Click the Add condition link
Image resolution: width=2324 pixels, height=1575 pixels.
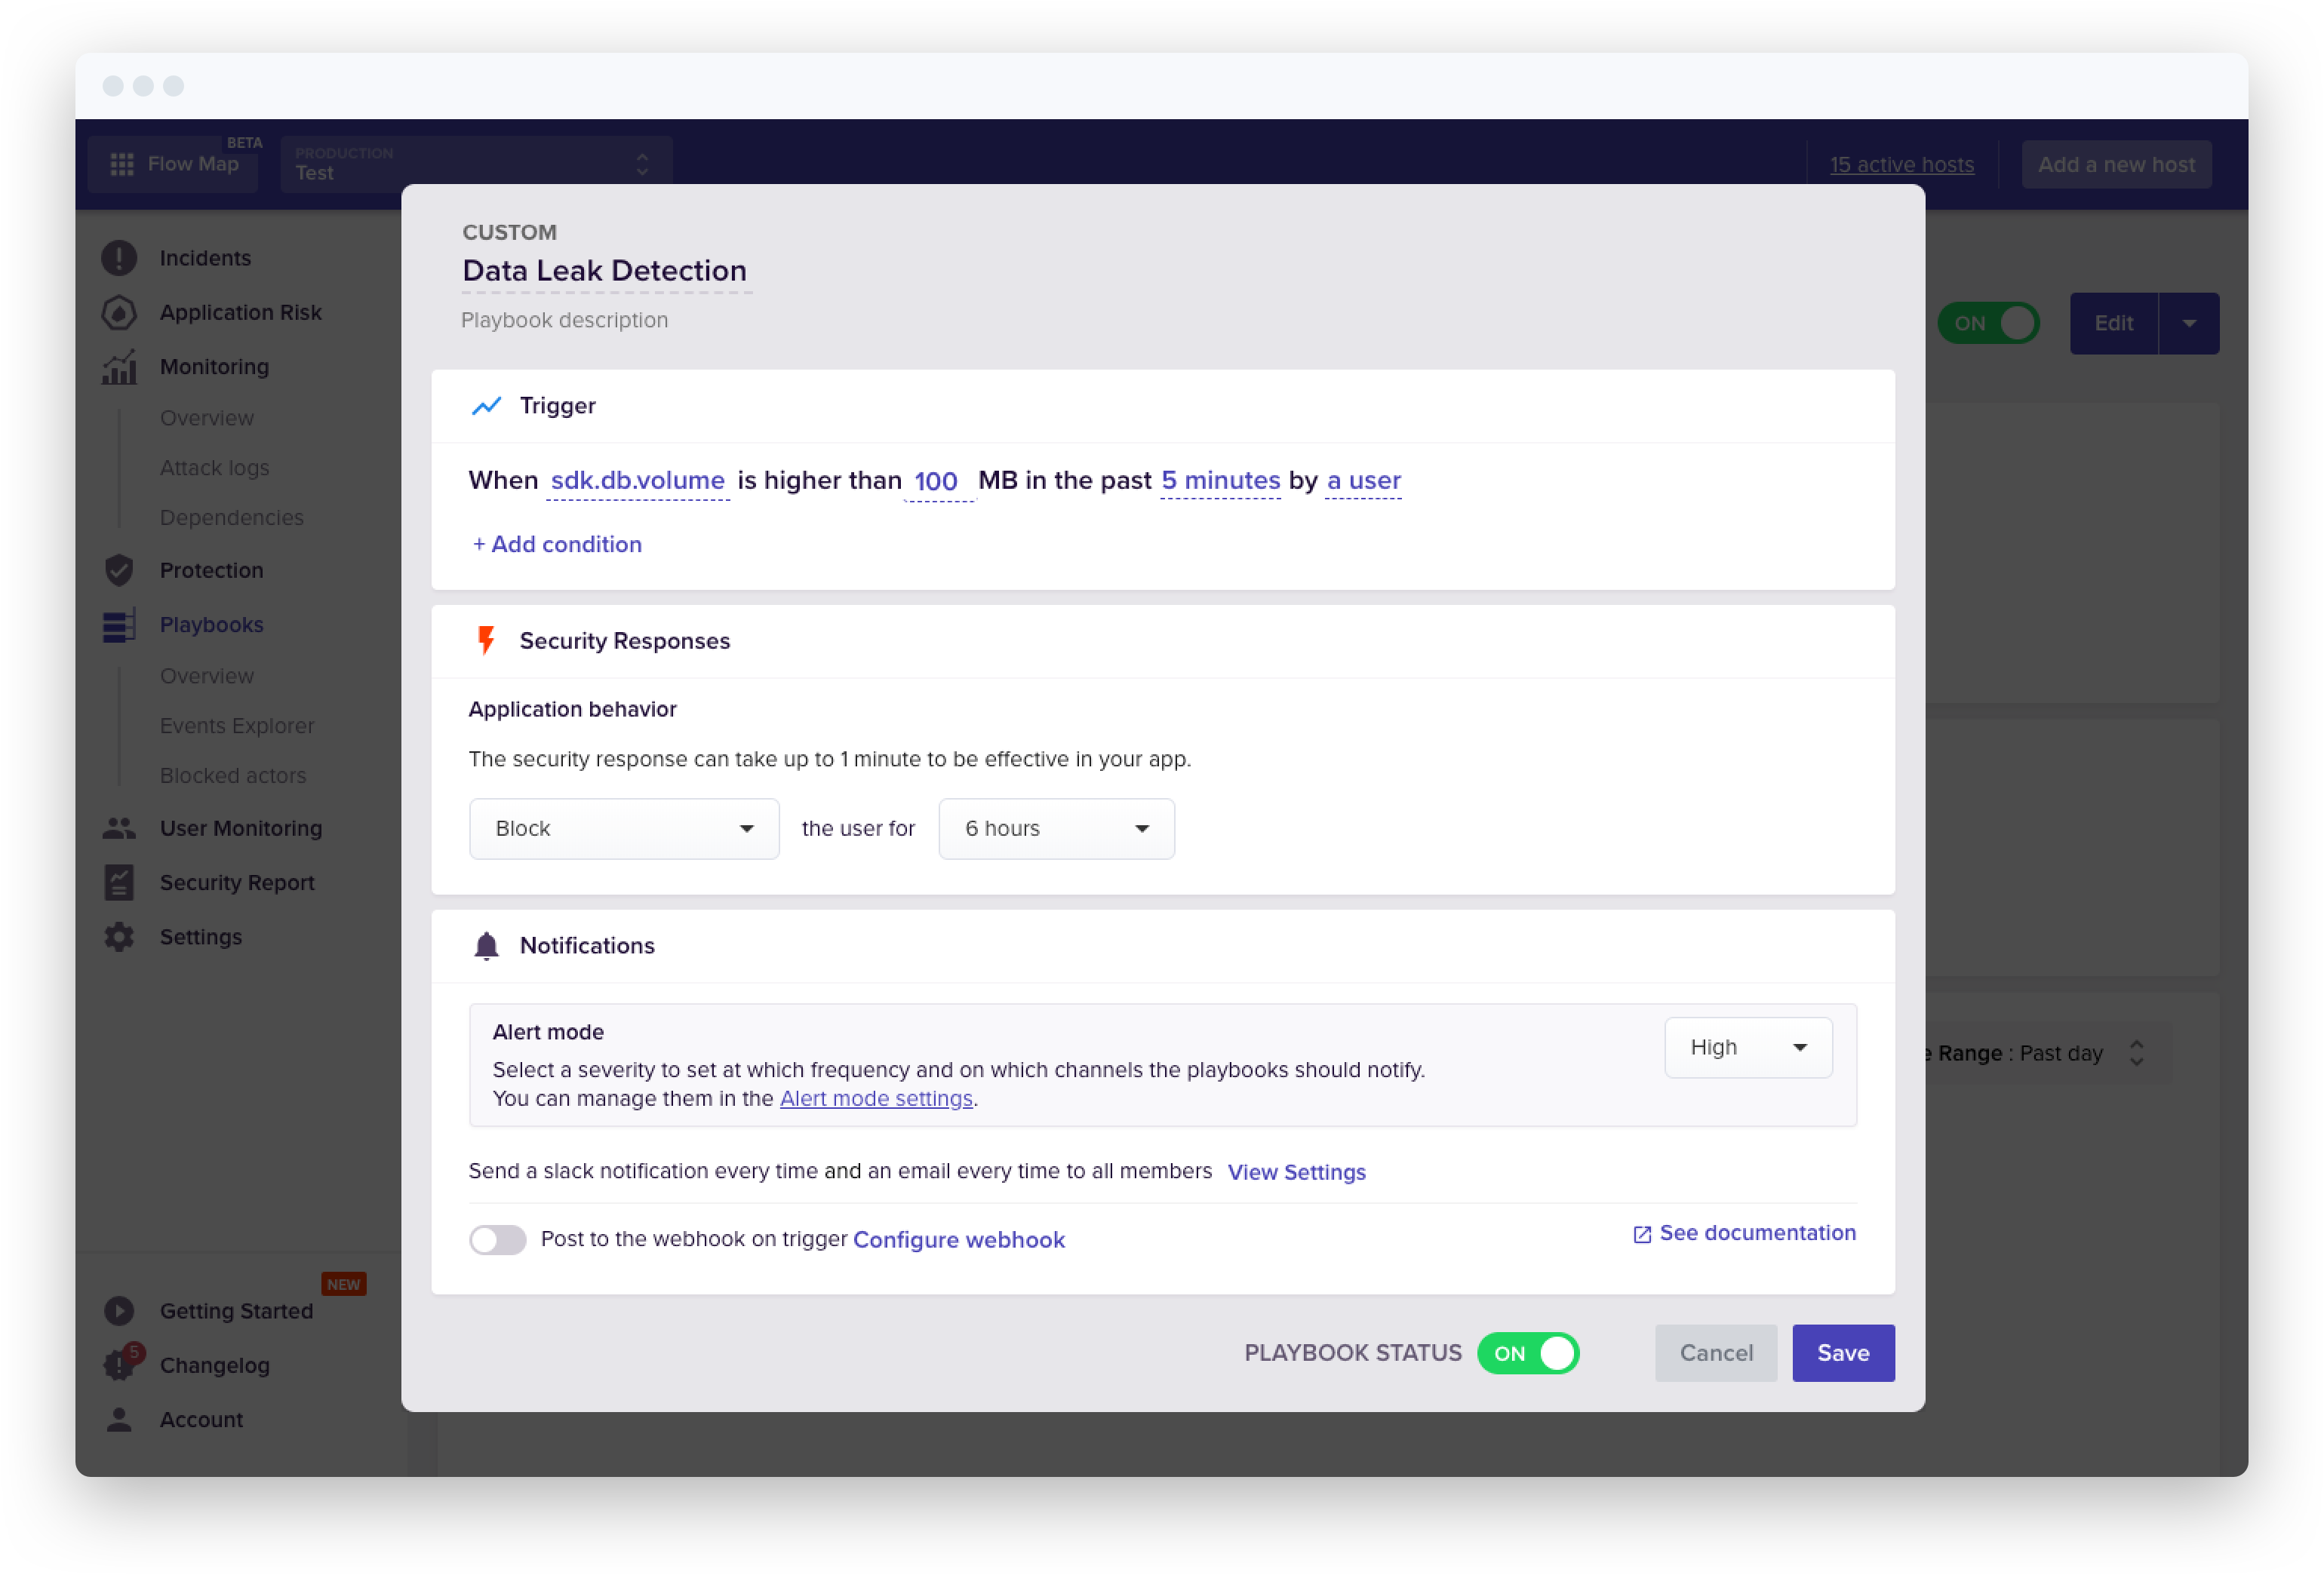click(x=557, y=544)
